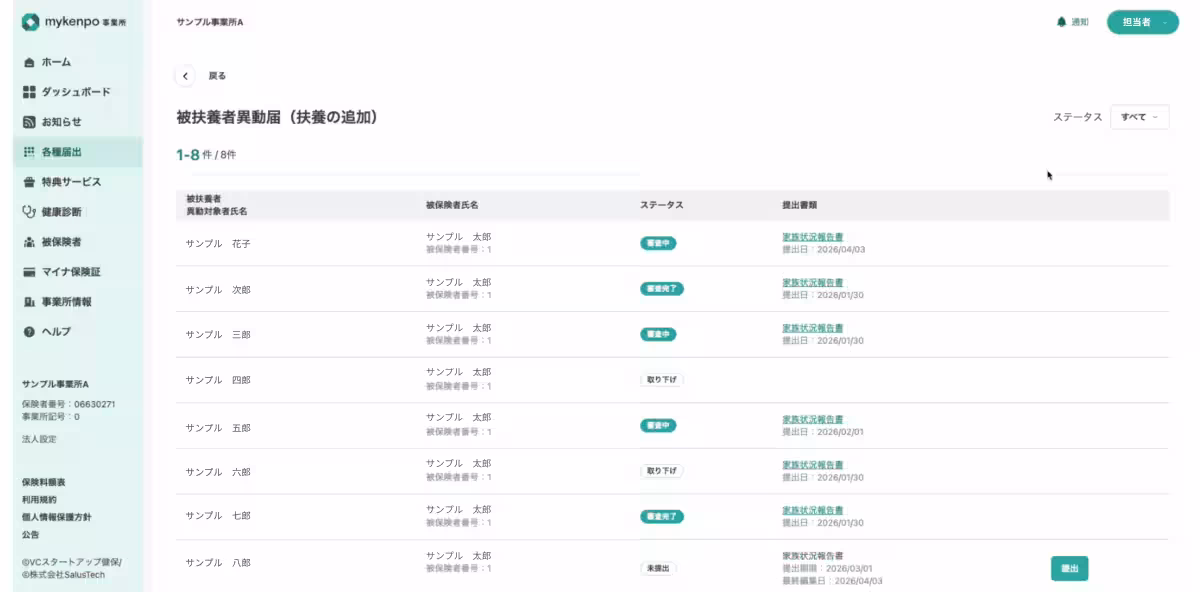Click the 提出 button for サンプル 八郎
The image size is (1200, 592).
pyautogui.click(x=1069, y=568)
